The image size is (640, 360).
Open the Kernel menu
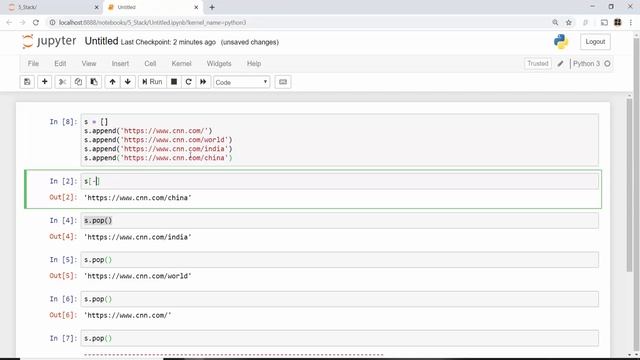pos(181,64)
